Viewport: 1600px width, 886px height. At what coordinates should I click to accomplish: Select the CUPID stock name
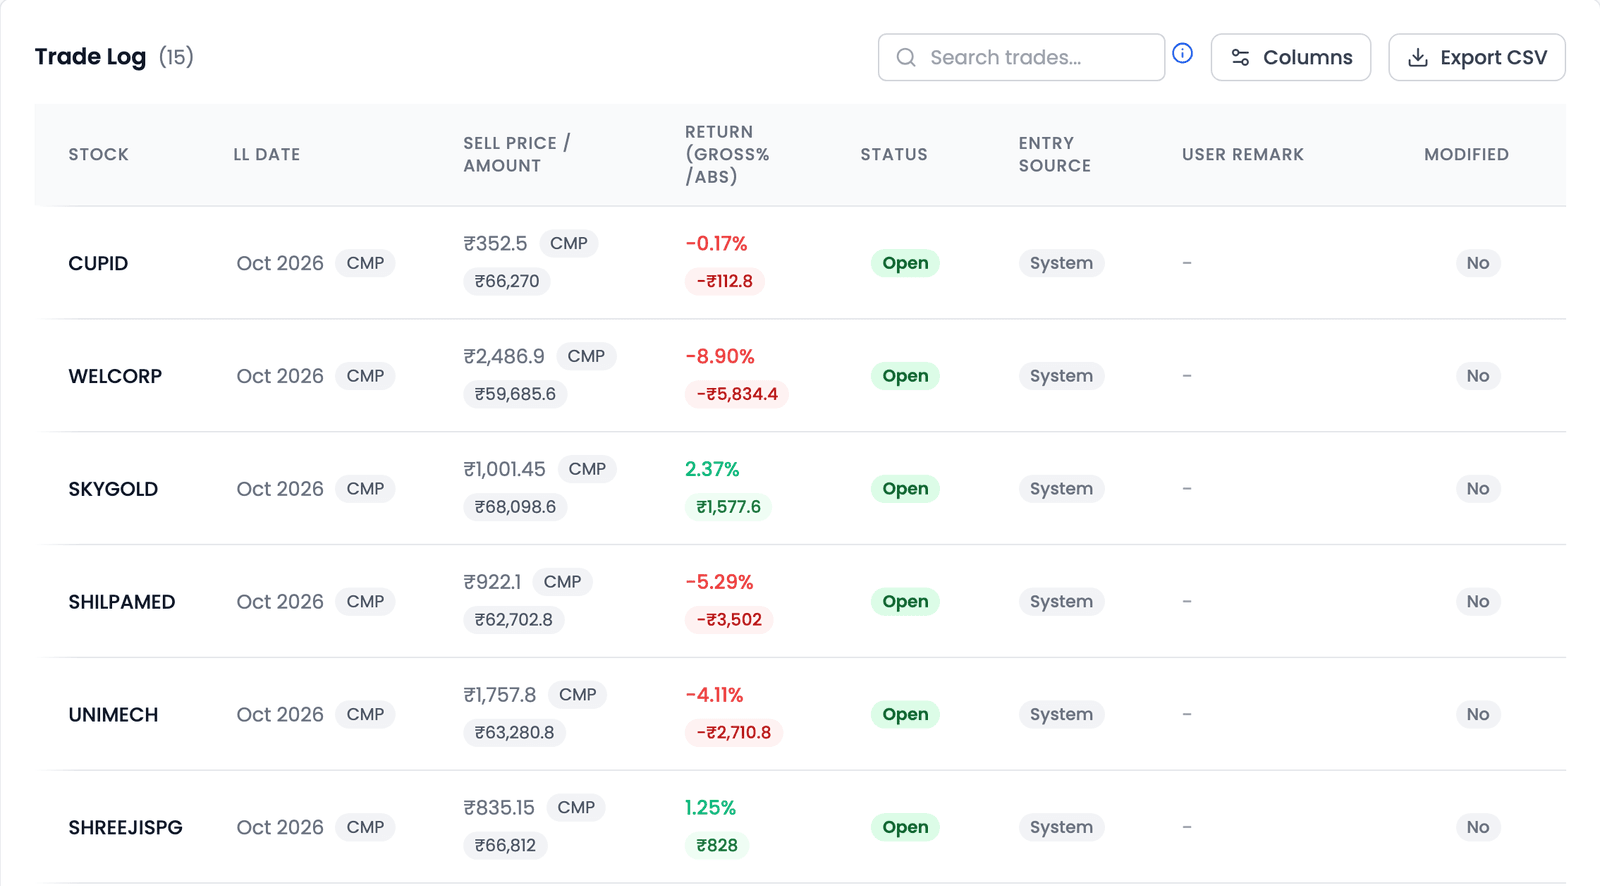click(98, 263)
